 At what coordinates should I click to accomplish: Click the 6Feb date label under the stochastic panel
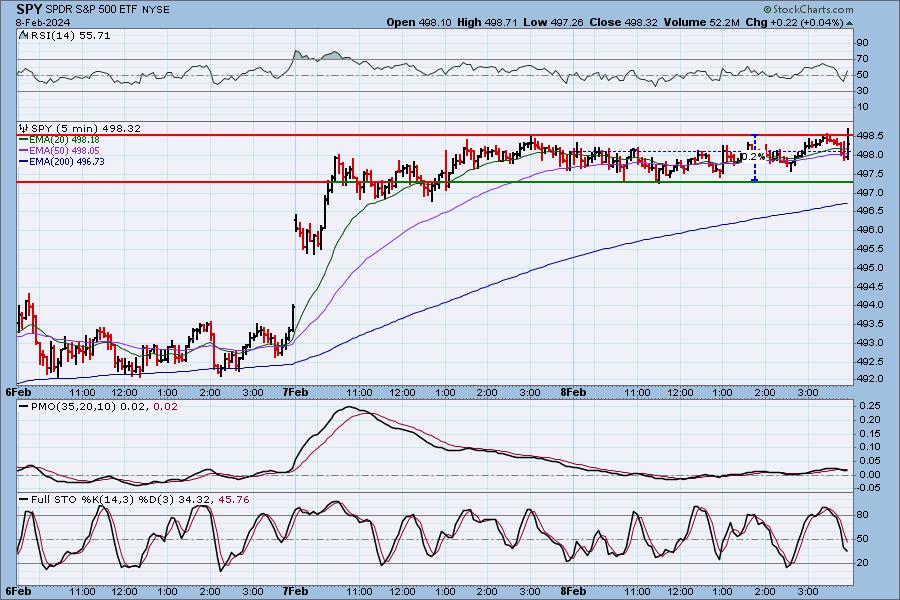18,591
